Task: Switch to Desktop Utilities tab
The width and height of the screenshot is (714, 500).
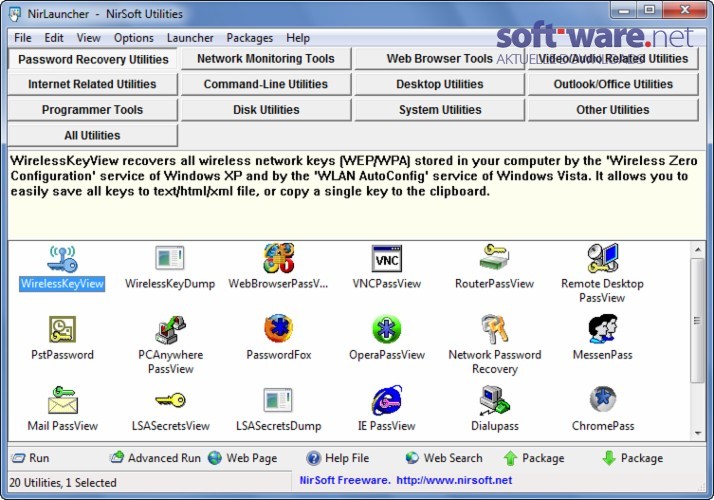Action: (439, 84)
